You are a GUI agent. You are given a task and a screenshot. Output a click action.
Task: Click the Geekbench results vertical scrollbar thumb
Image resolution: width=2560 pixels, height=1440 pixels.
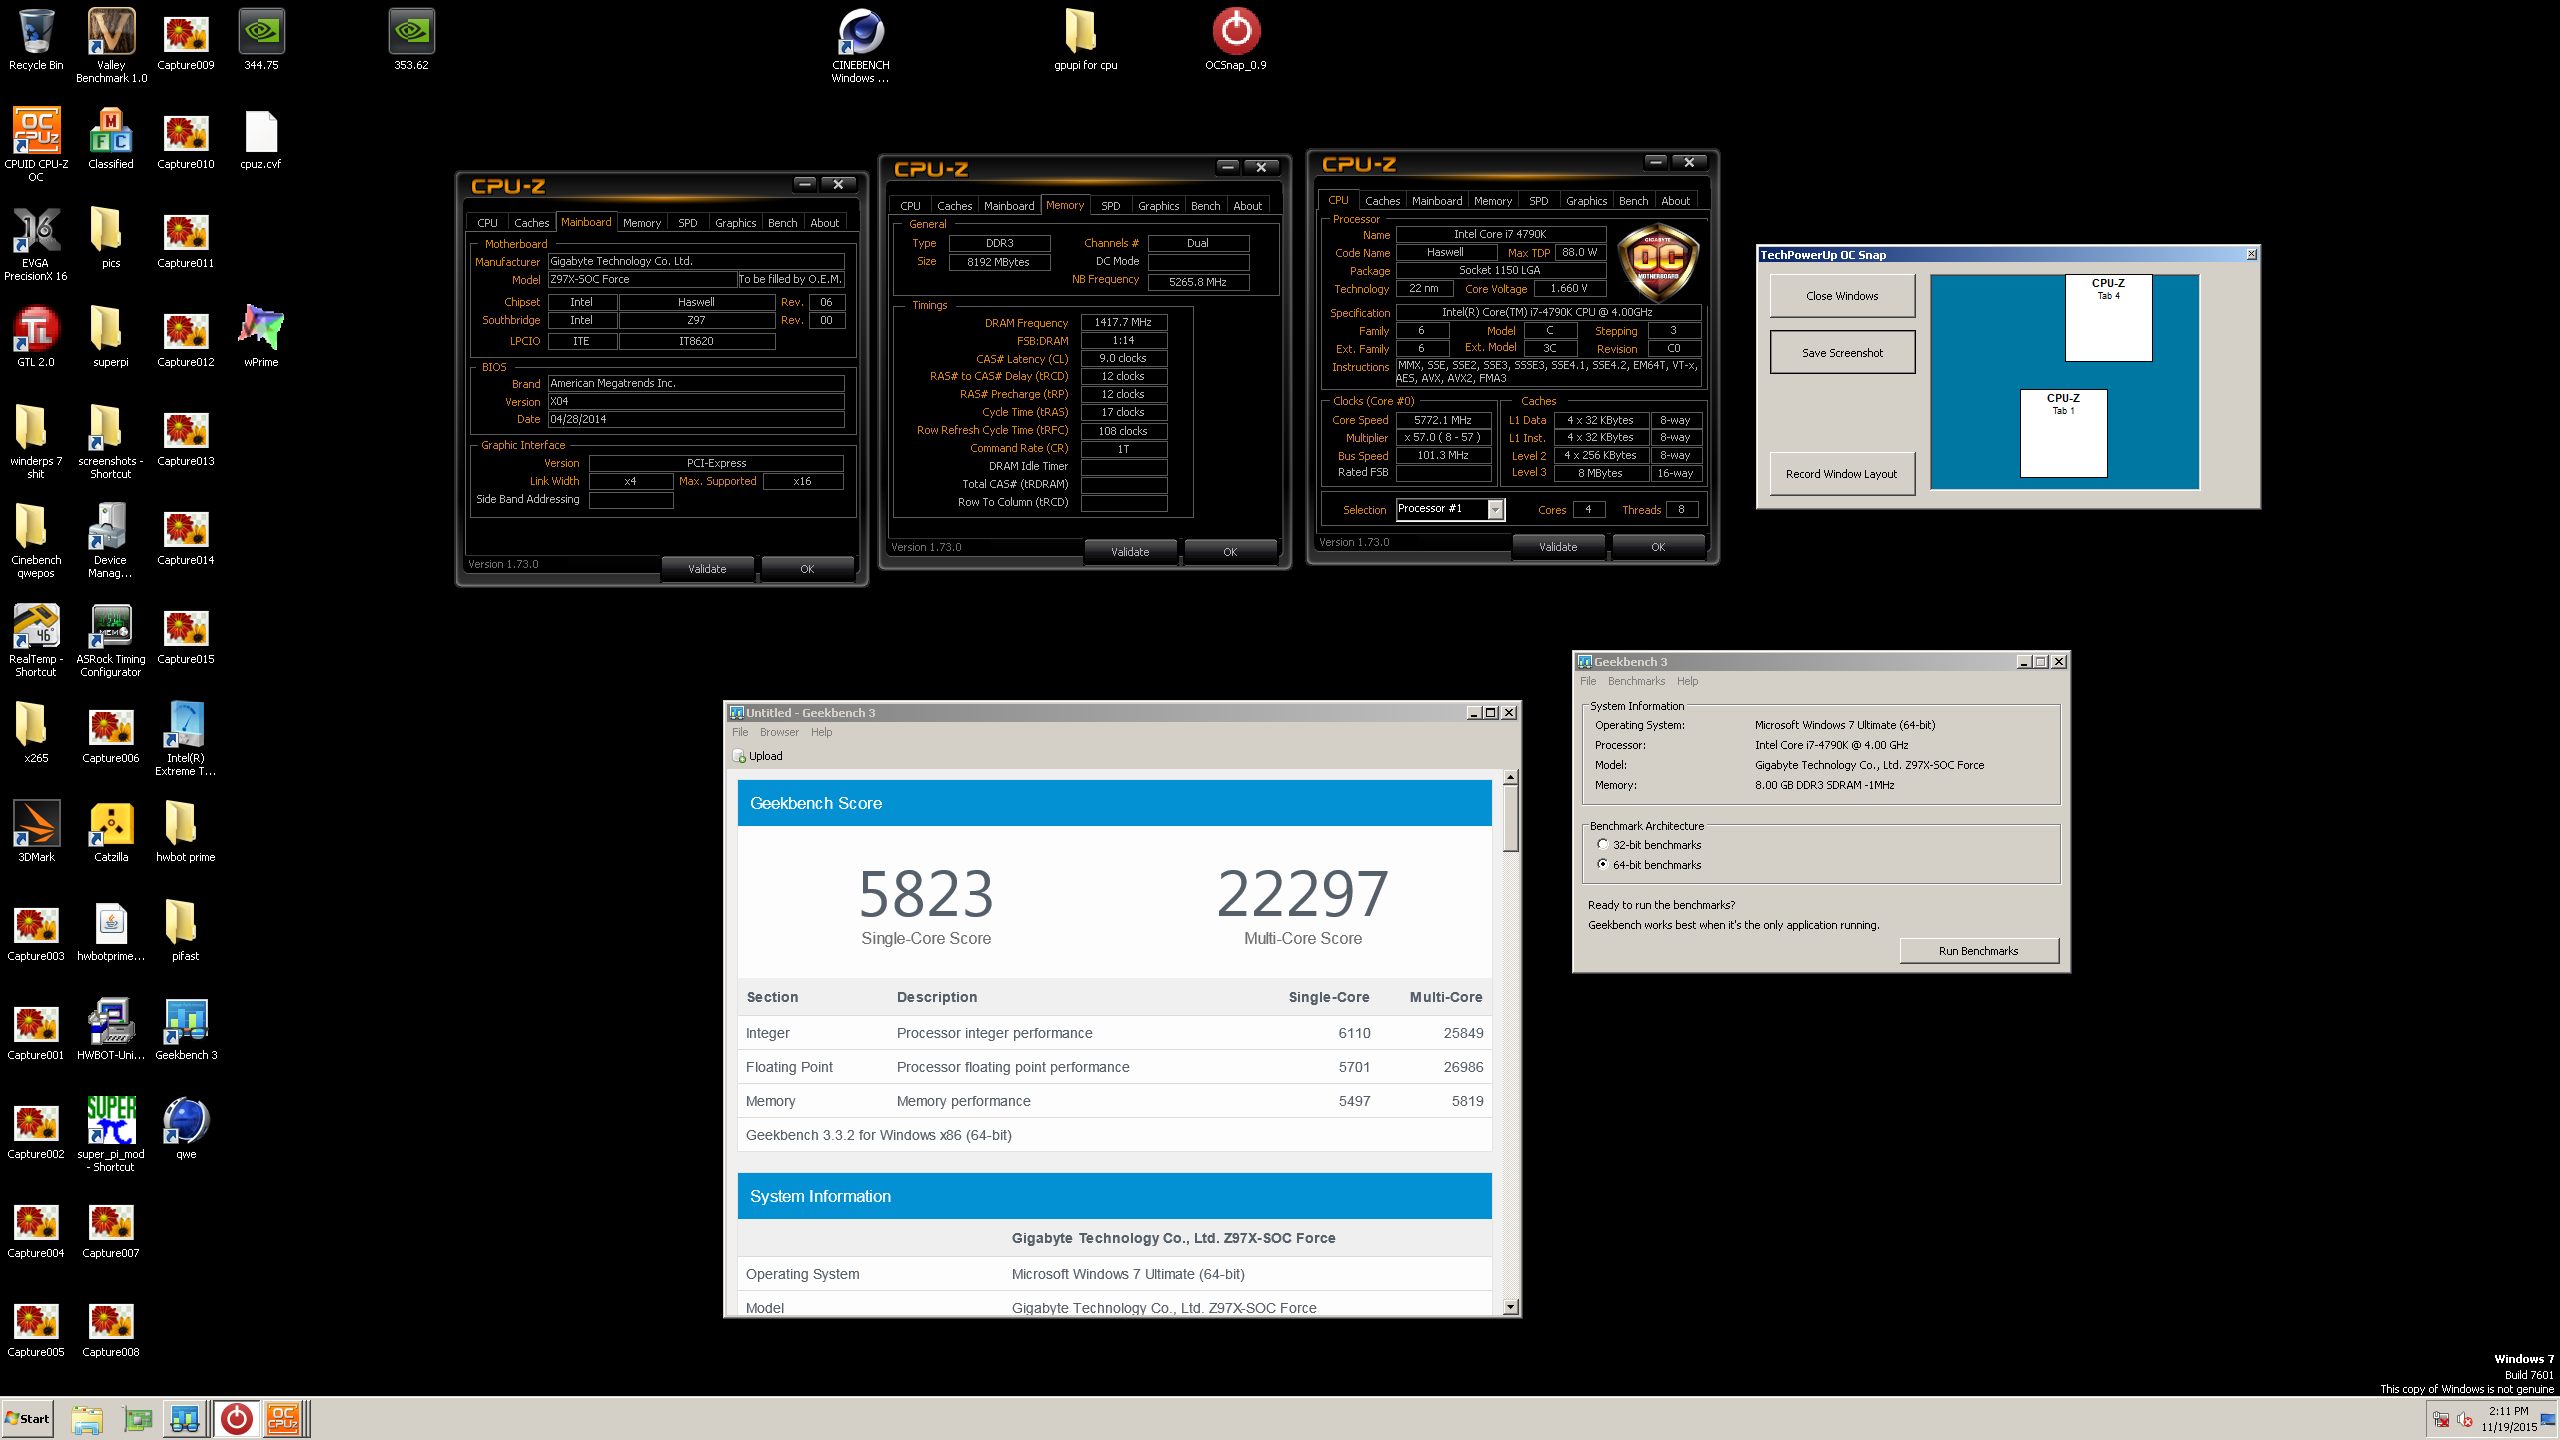1511,819
